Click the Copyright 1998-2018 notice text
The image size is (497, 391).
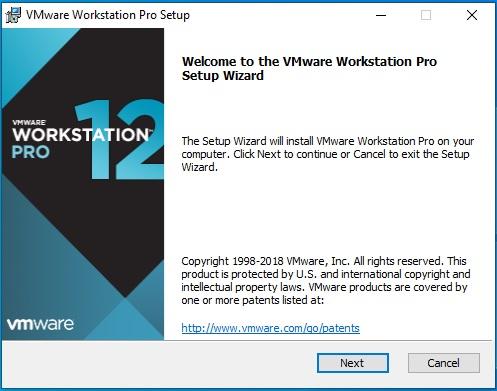point(326,280)
